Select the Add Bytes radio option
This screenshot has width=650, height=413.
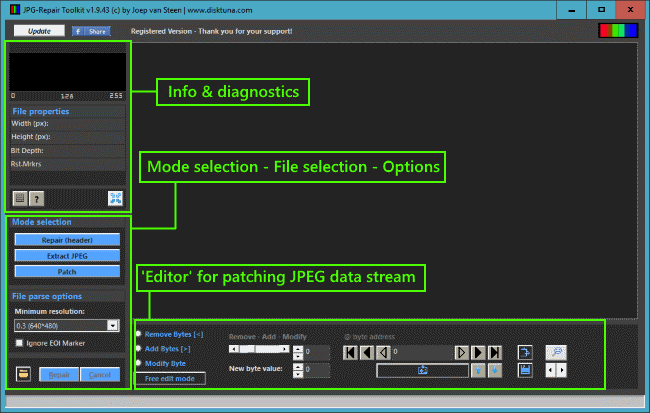click(x=139, y=347)
